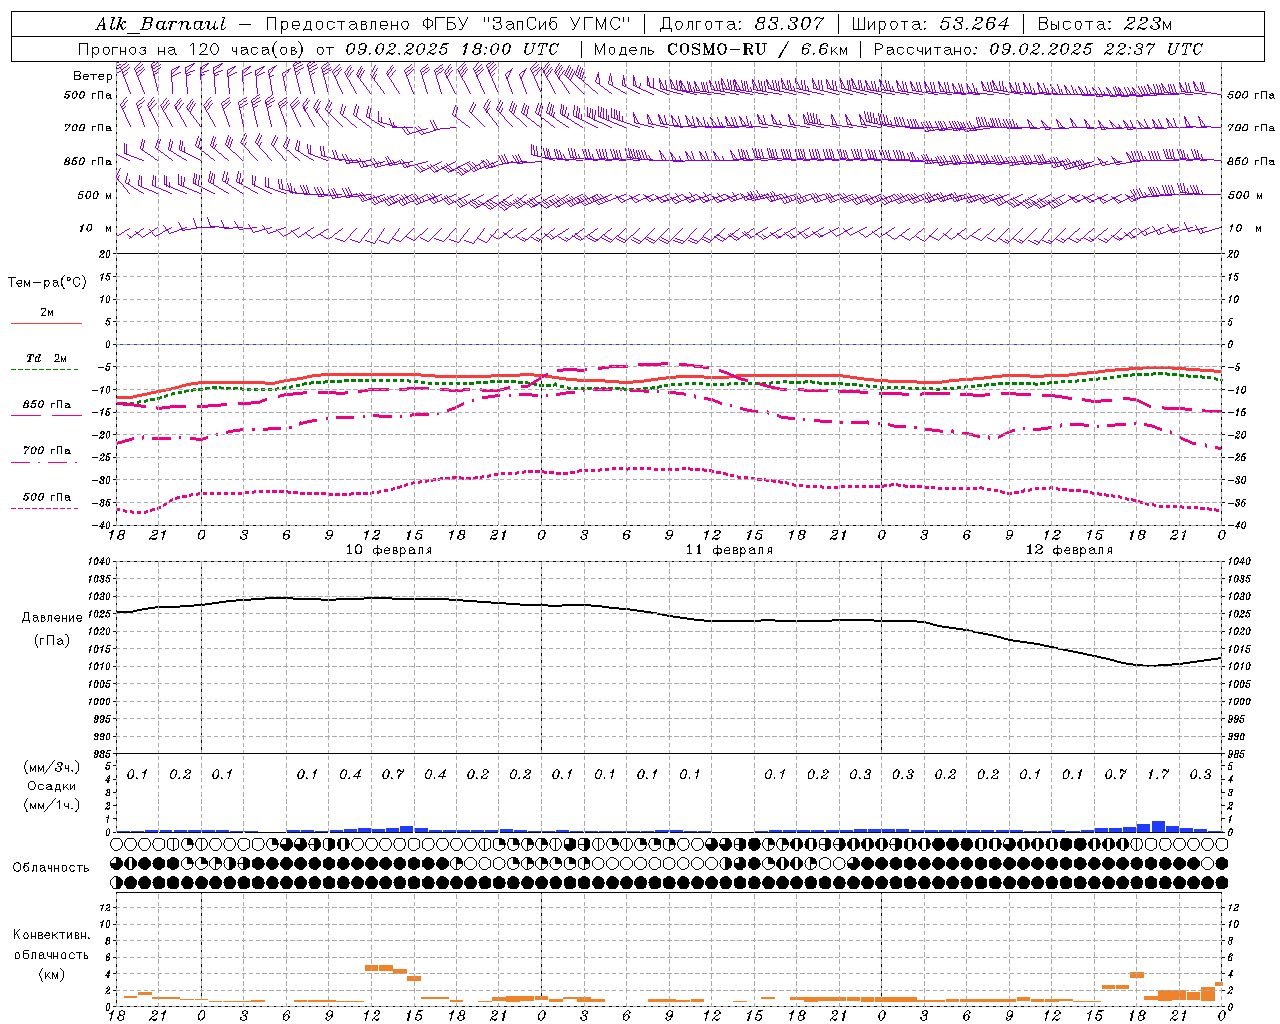Image resolution: width=1280 pixels, height=1024 pixels.
Task: Click the Alk_Barnaul station title
Action: coord(161,24)
